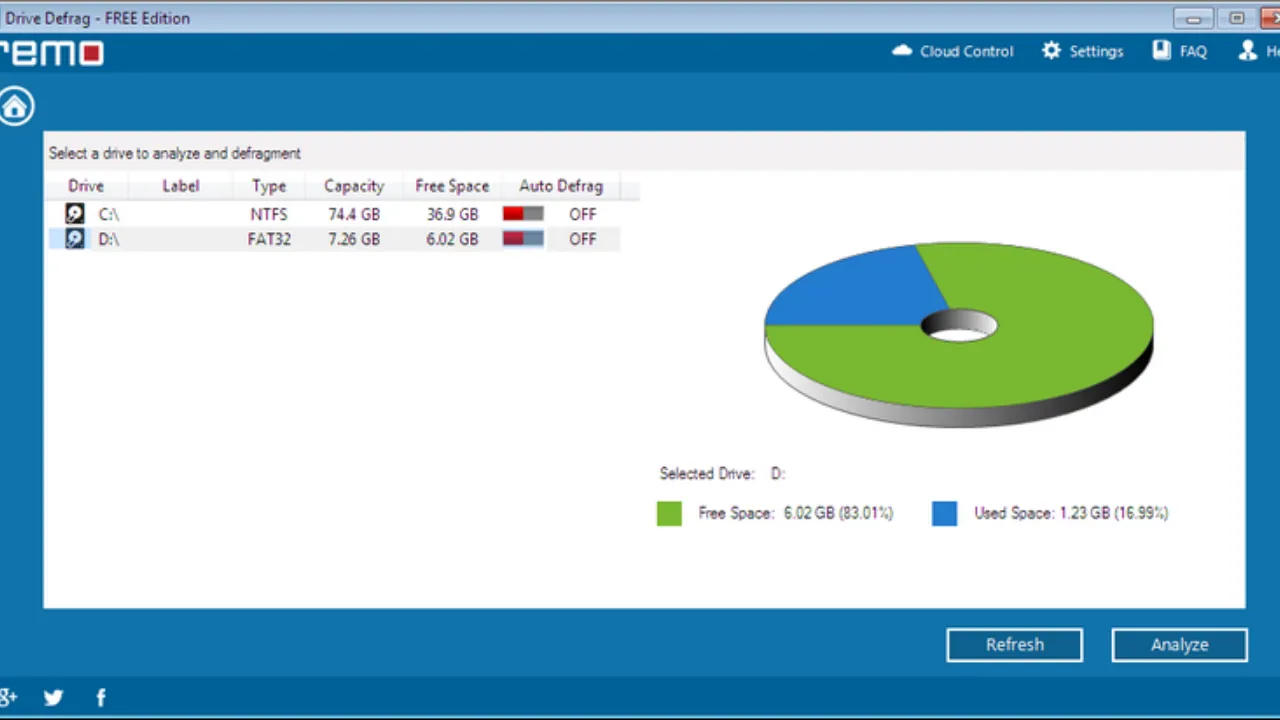Open the Twitter link icon
This screenshot has width=1280, height=720.
(x=54, y=698)
